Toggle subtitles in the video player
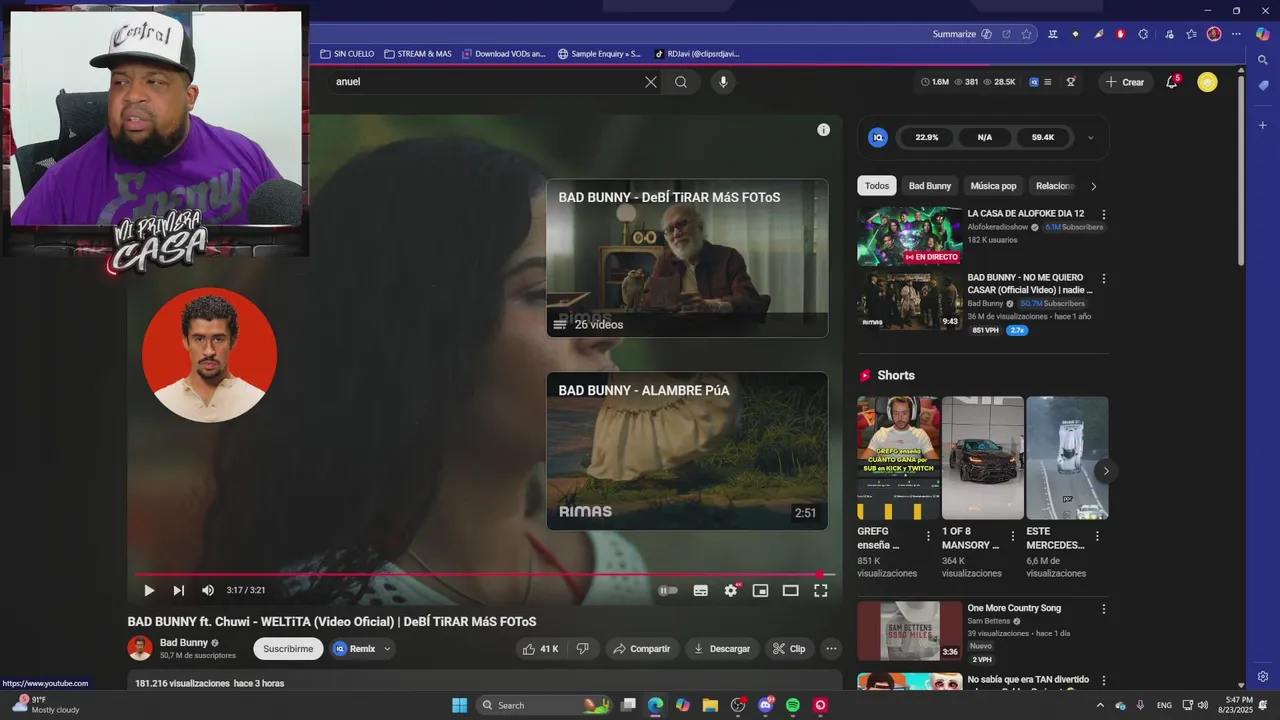The image size is (1280, 720). click(700, 590)
